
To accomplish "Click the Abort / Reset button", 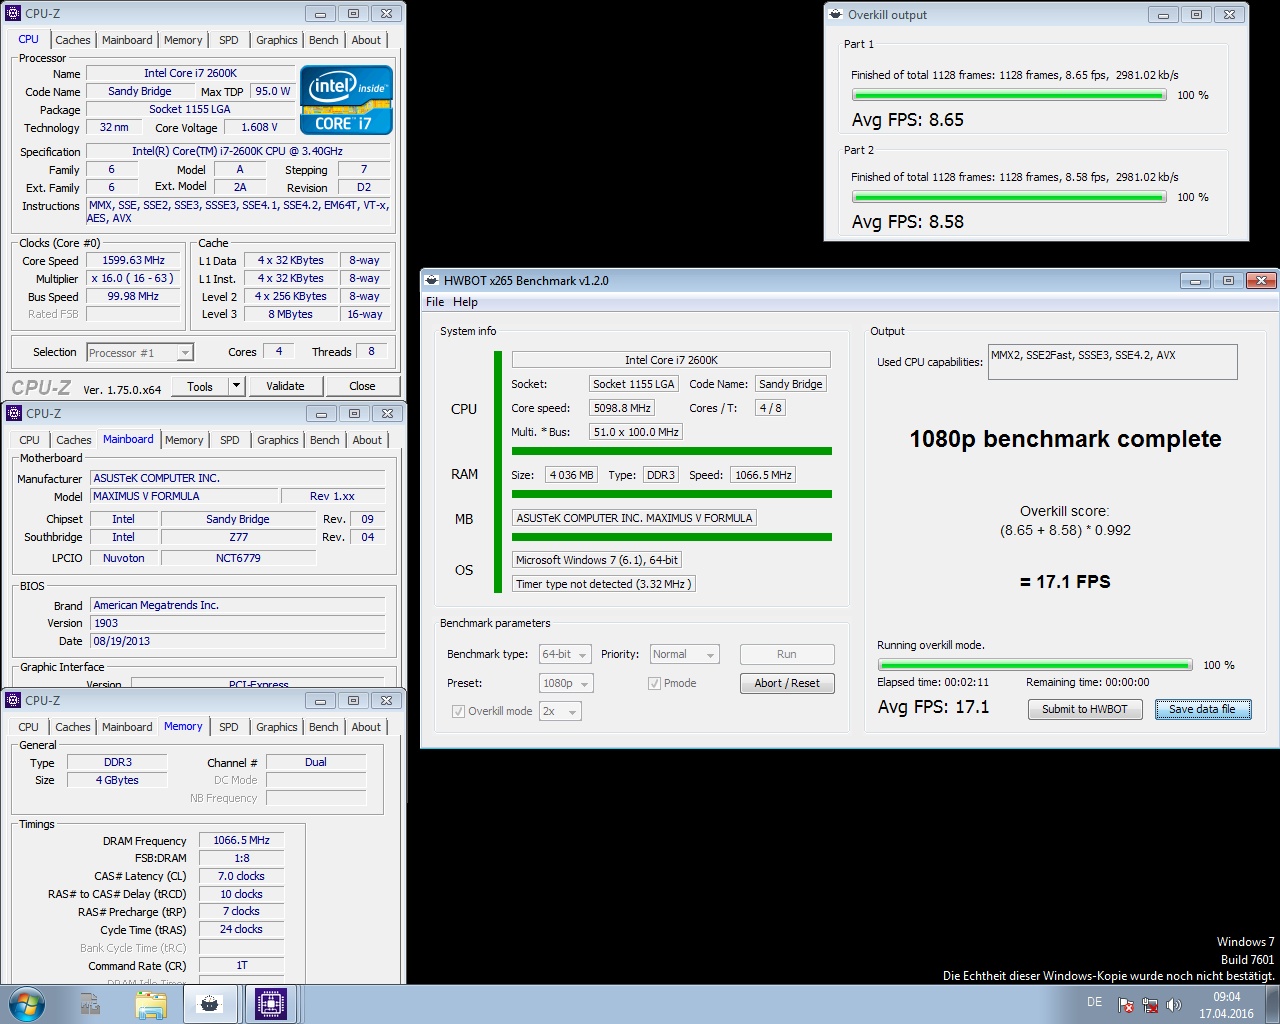I will 787,683.
